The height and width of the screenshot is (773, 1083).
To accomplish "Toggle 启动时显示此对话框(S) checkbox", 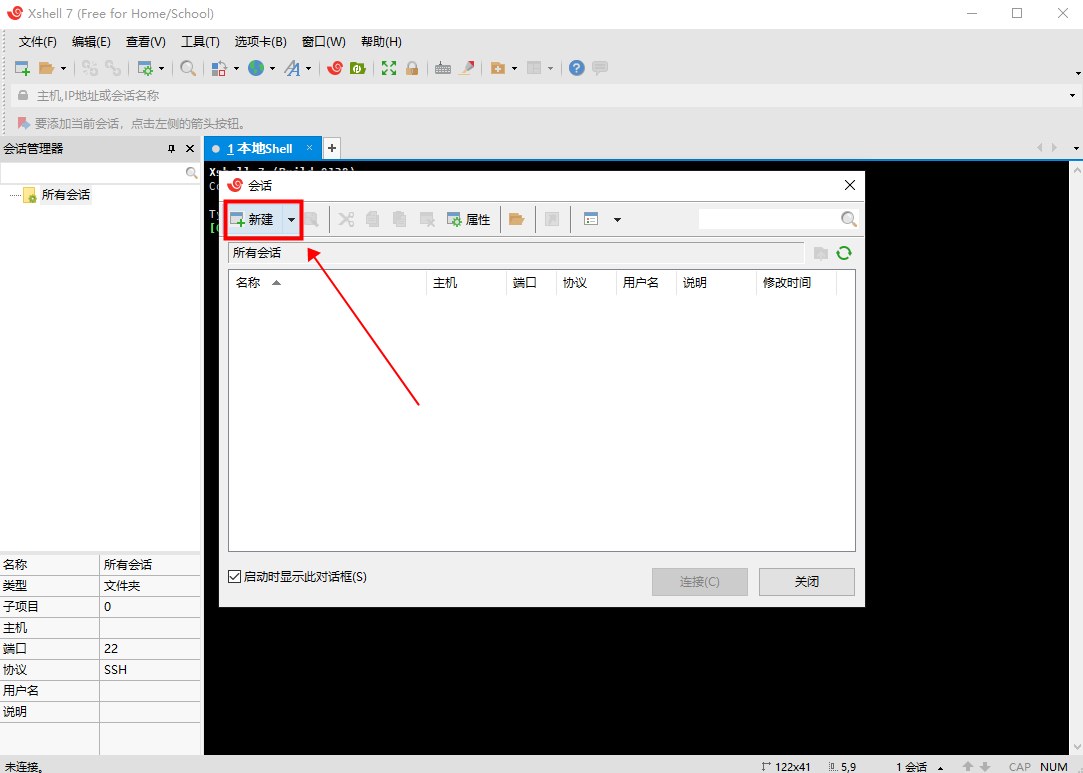I will (235, 577).
